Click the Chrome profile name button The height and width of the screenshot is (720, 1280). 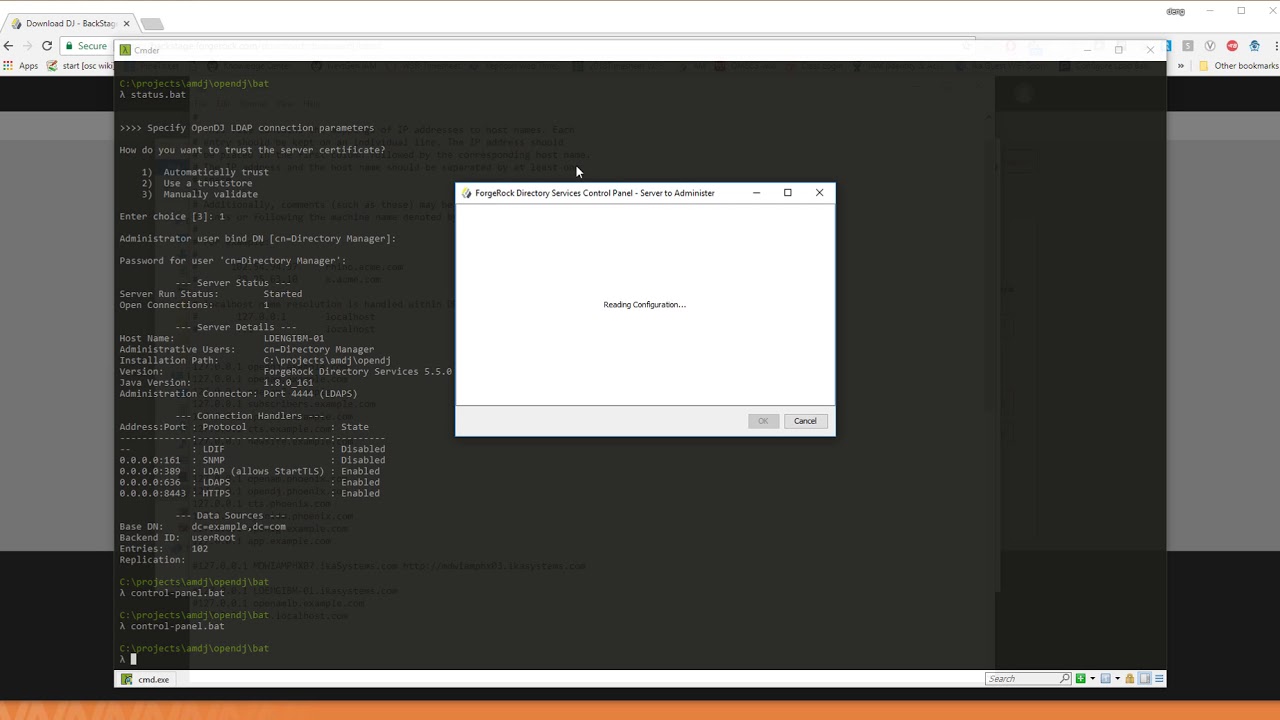click(x=1176, y=11)
